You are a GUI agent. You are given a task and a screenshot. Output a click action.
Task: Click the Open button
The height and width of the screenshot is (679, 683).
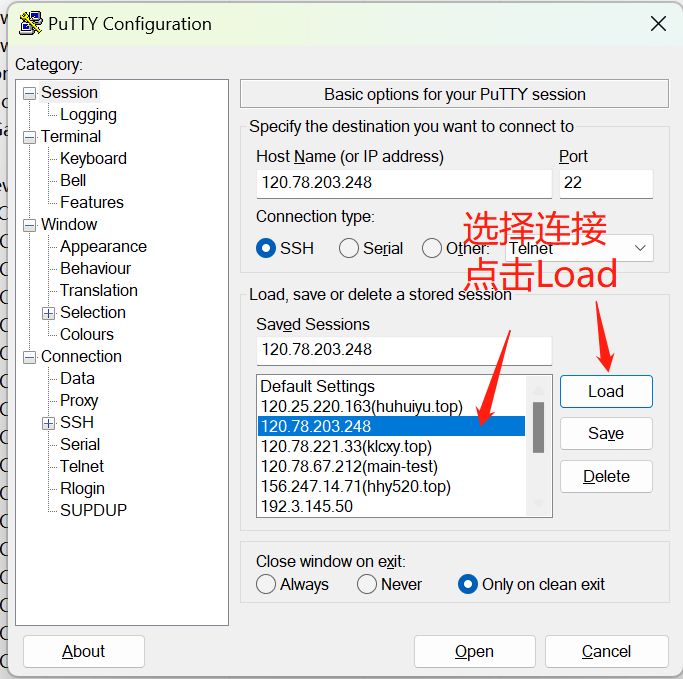tap(474, 652)
